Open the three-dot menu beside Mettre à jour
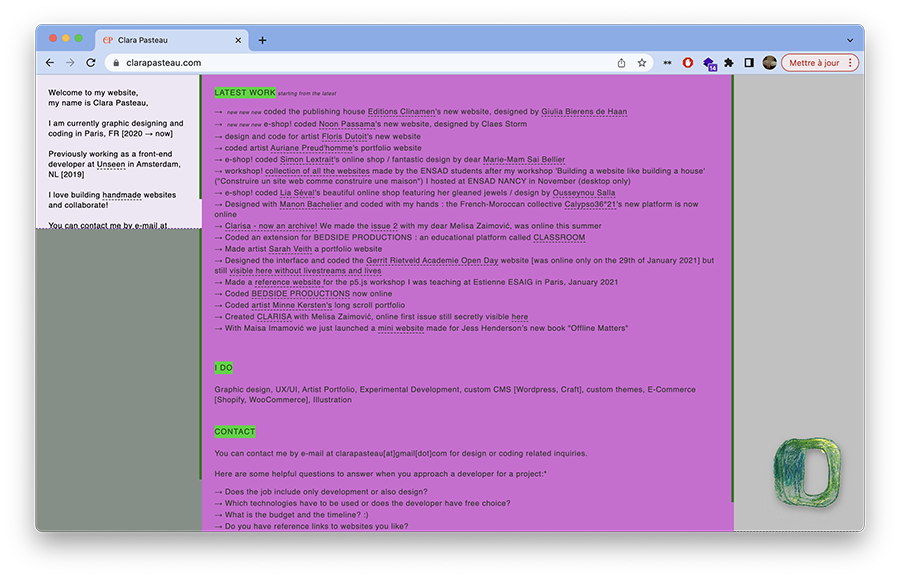The width and height of the screenshot is (900, 579). pyautogui.click(x=850, y=63)
